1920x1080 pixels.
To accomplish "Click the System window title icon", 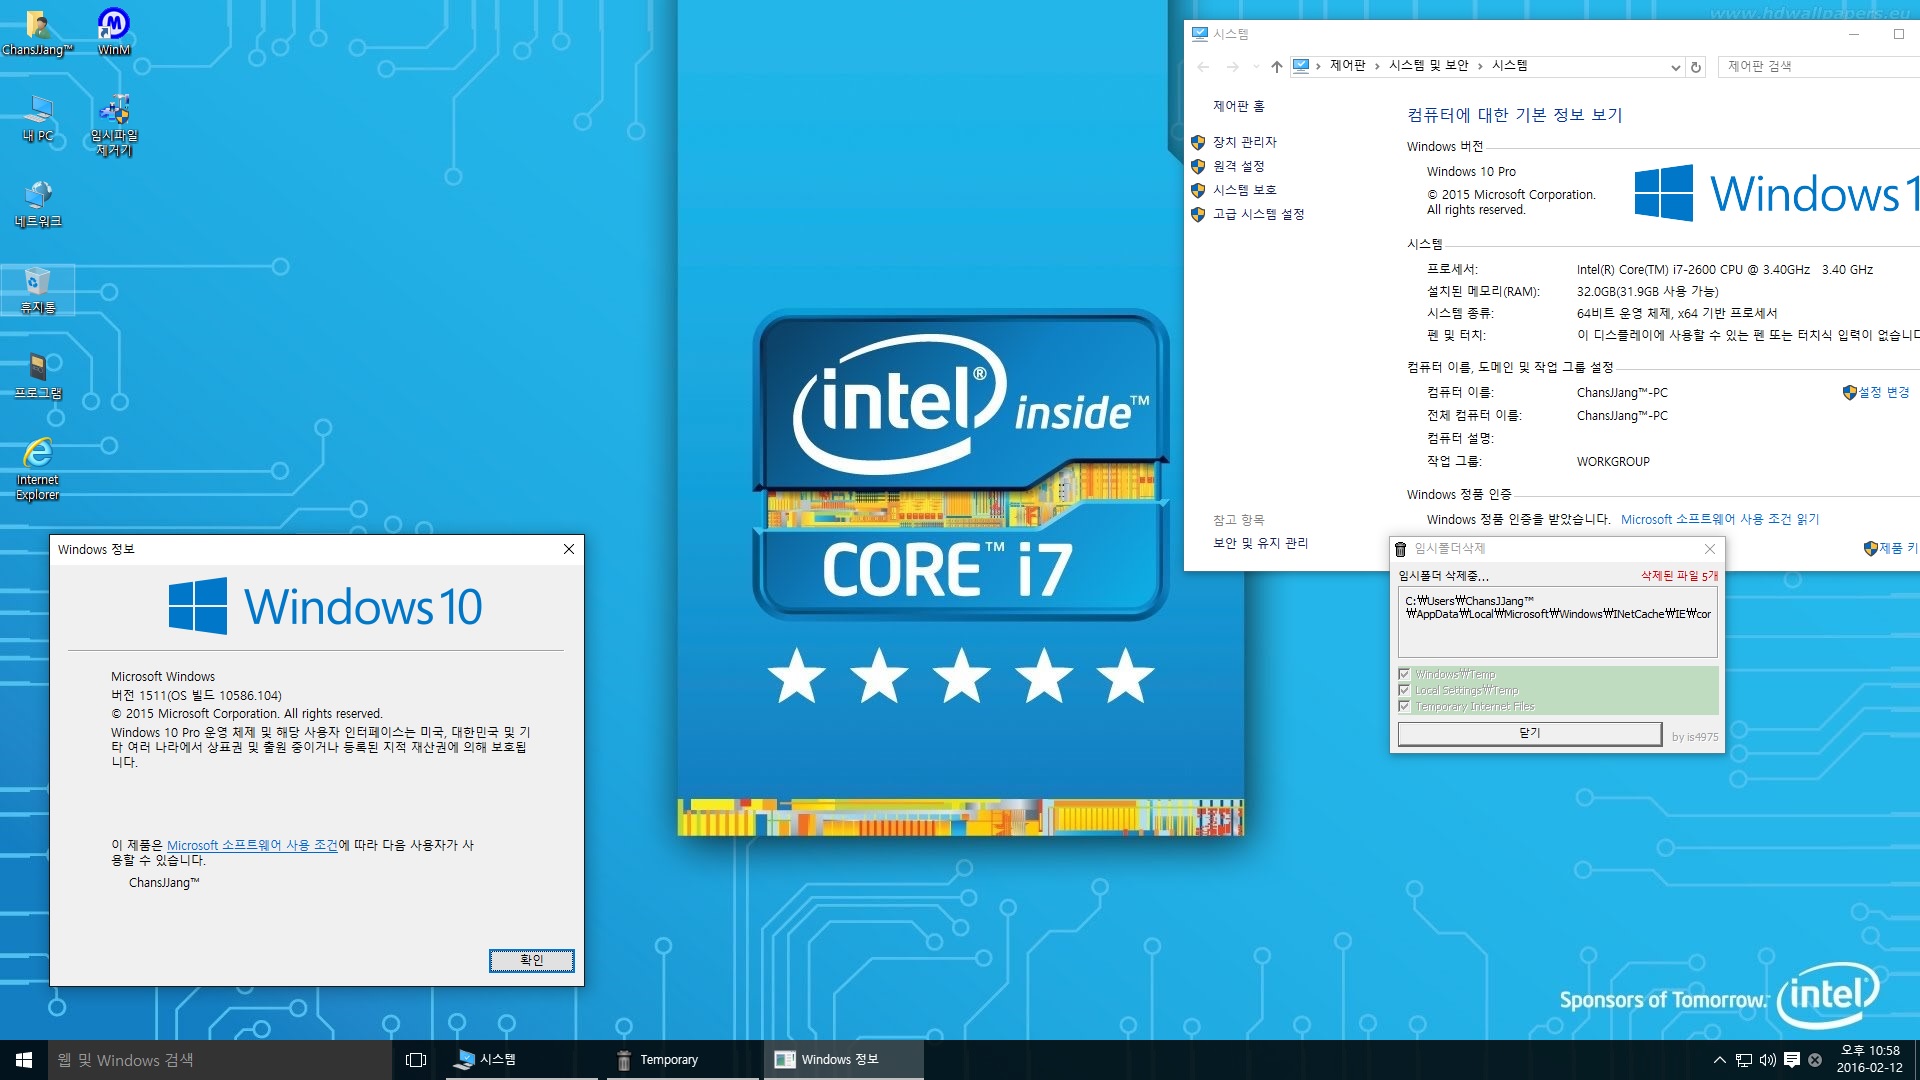I will point(1199,34).
